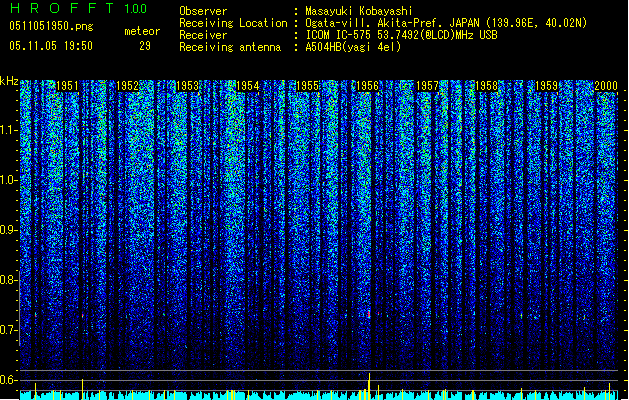This screenshot has height=400, width=629.
Task: Click the 2000 time marker
Action: pyautogui.click(x=606, y=86)
